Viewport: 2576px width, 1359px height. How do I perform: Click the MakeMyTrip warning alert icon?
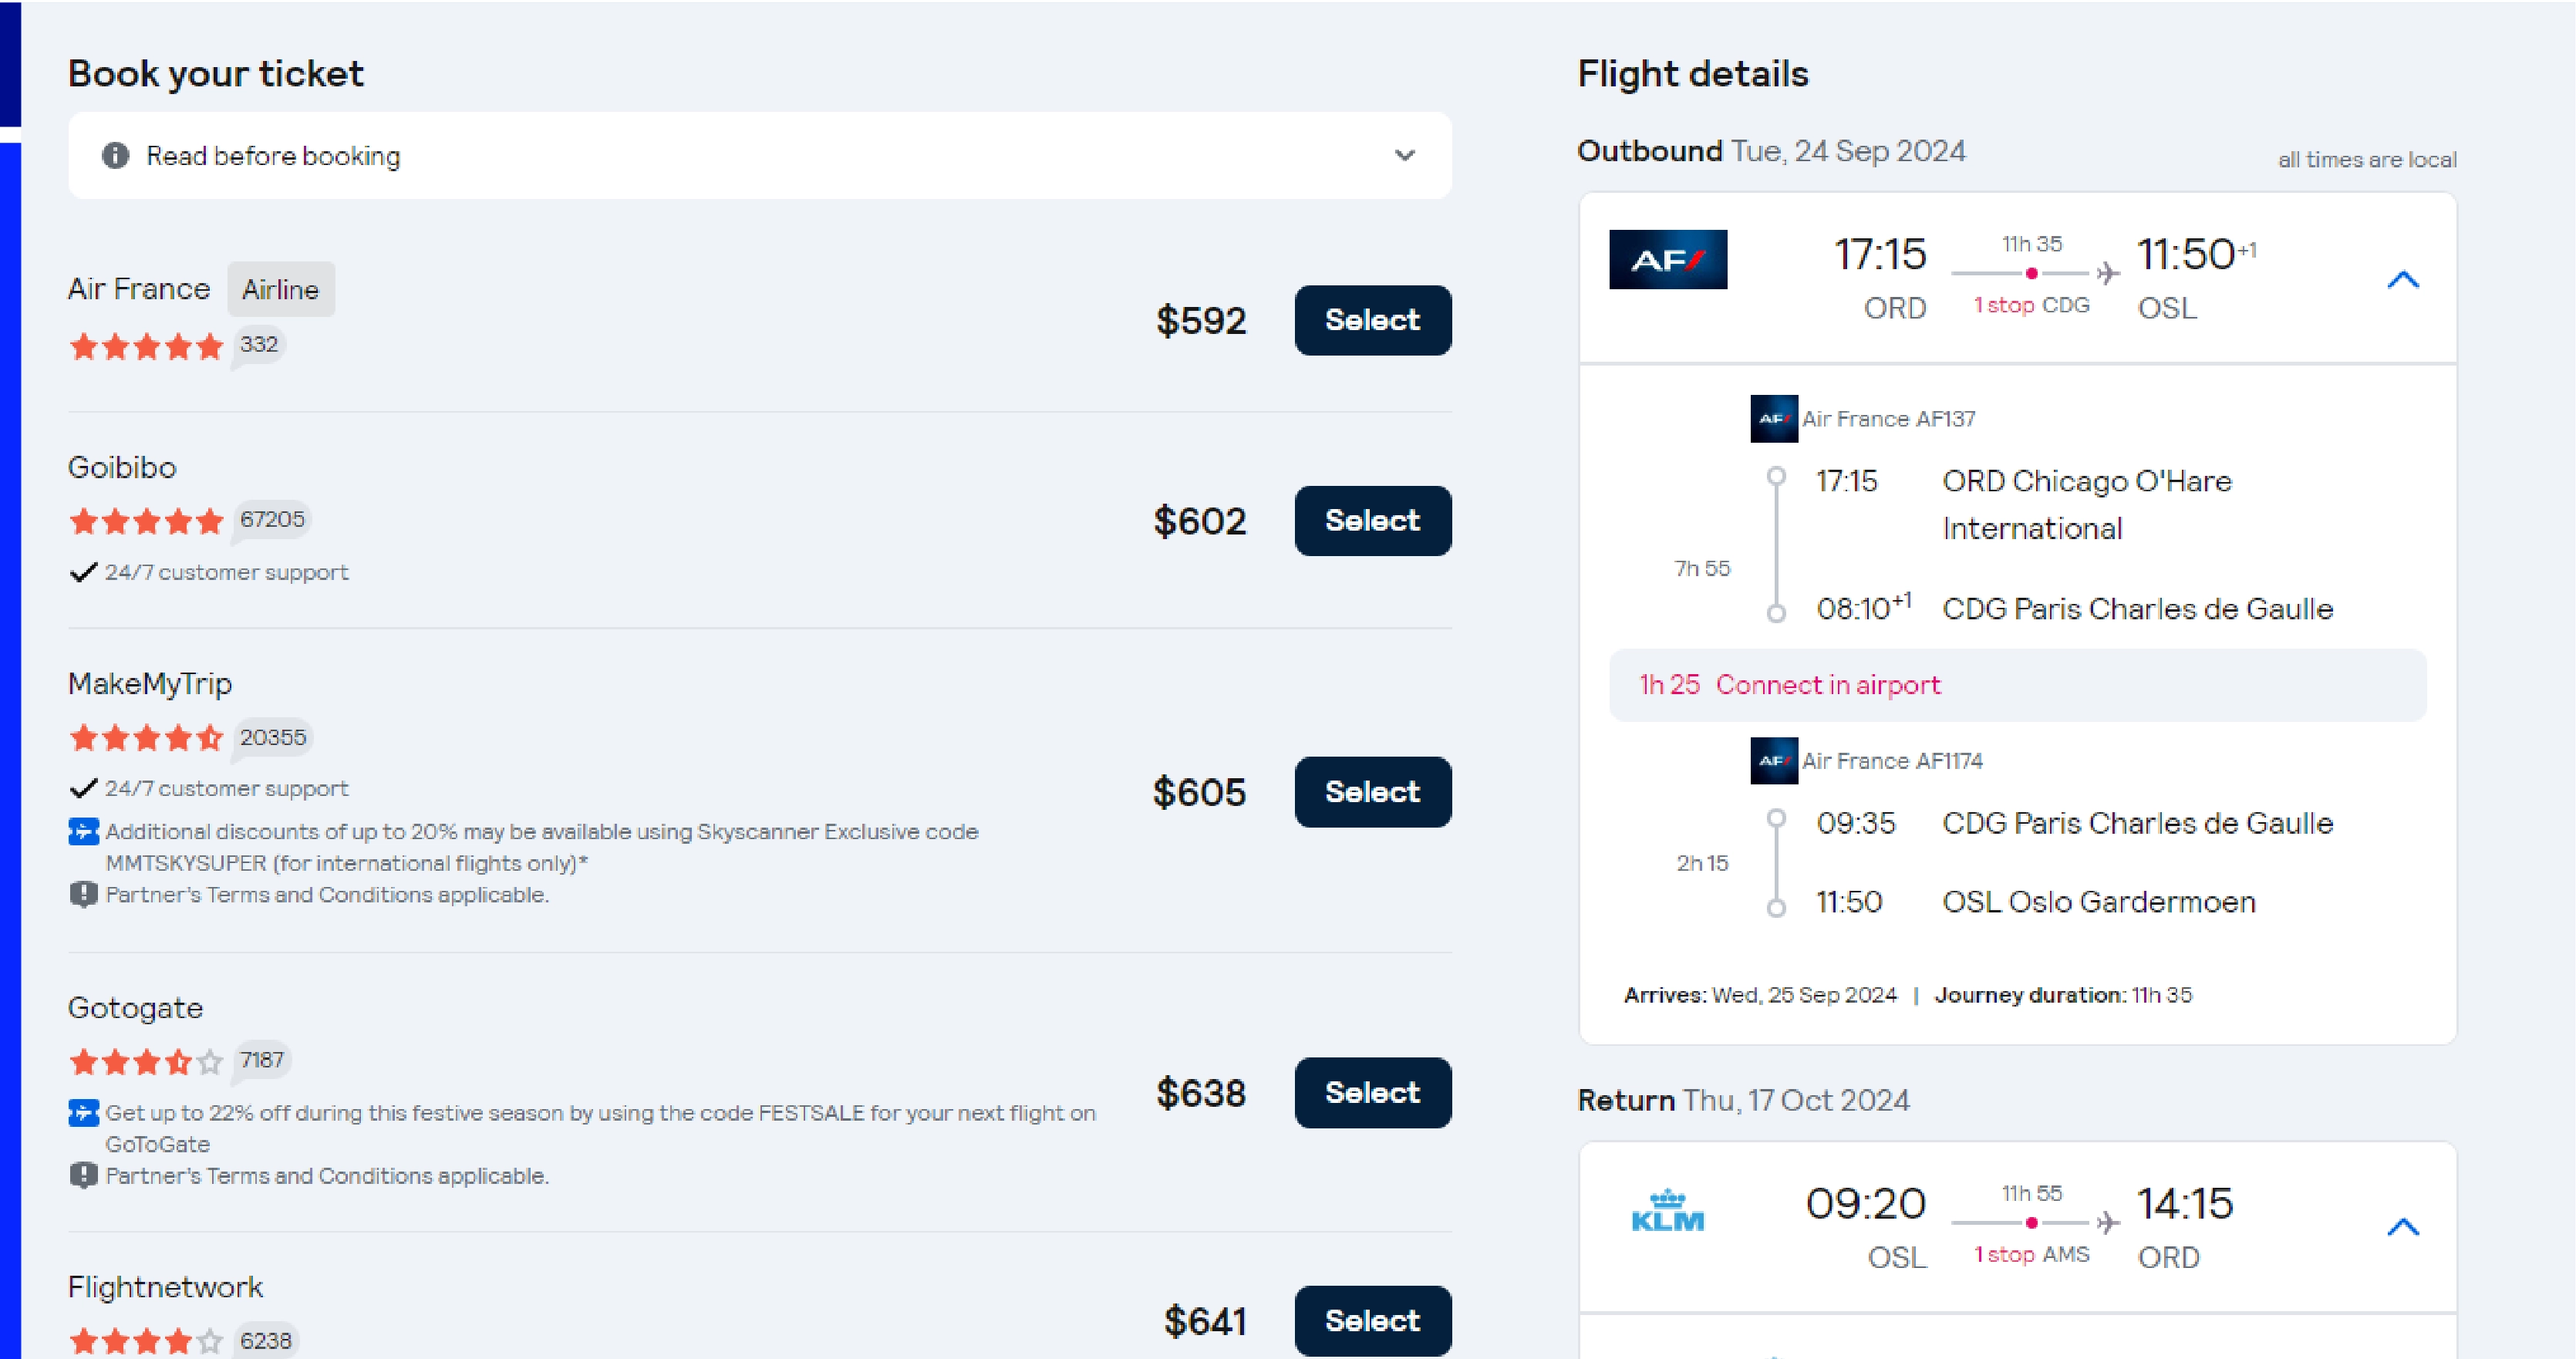(82, 894)
